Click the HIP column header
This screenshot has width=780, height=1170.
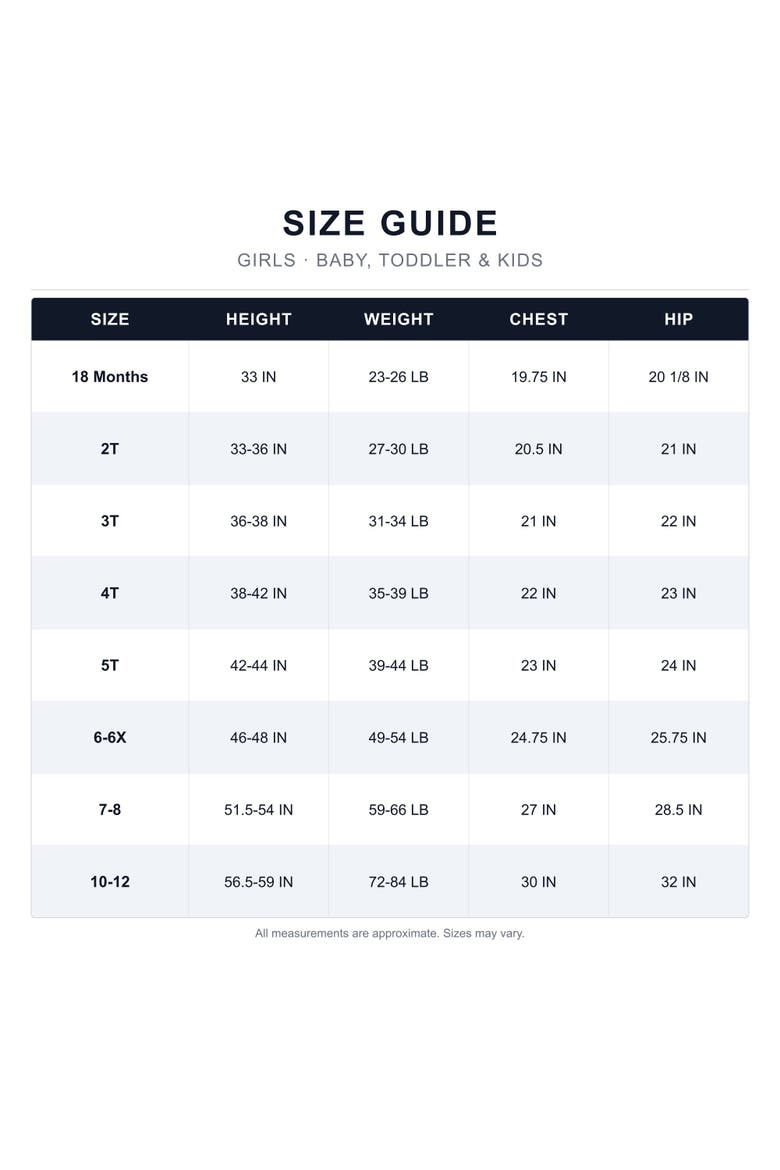[678, 319]
